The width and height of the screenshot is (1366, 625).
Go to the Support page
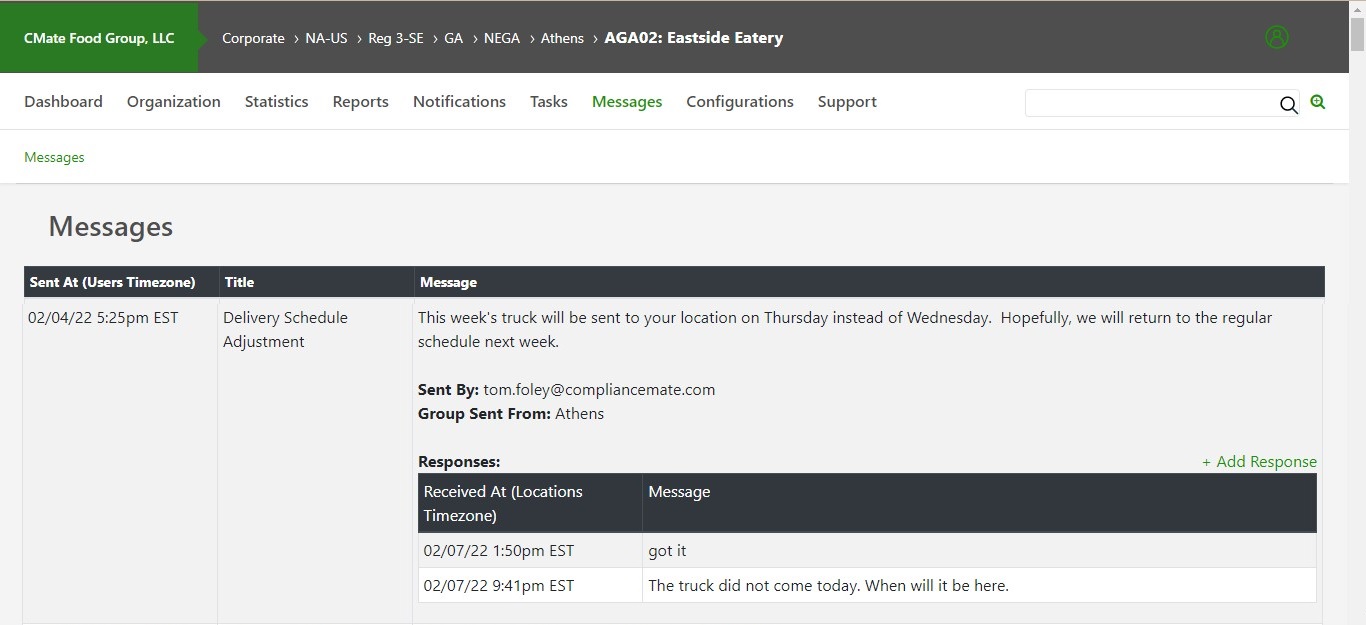point(846,102)
